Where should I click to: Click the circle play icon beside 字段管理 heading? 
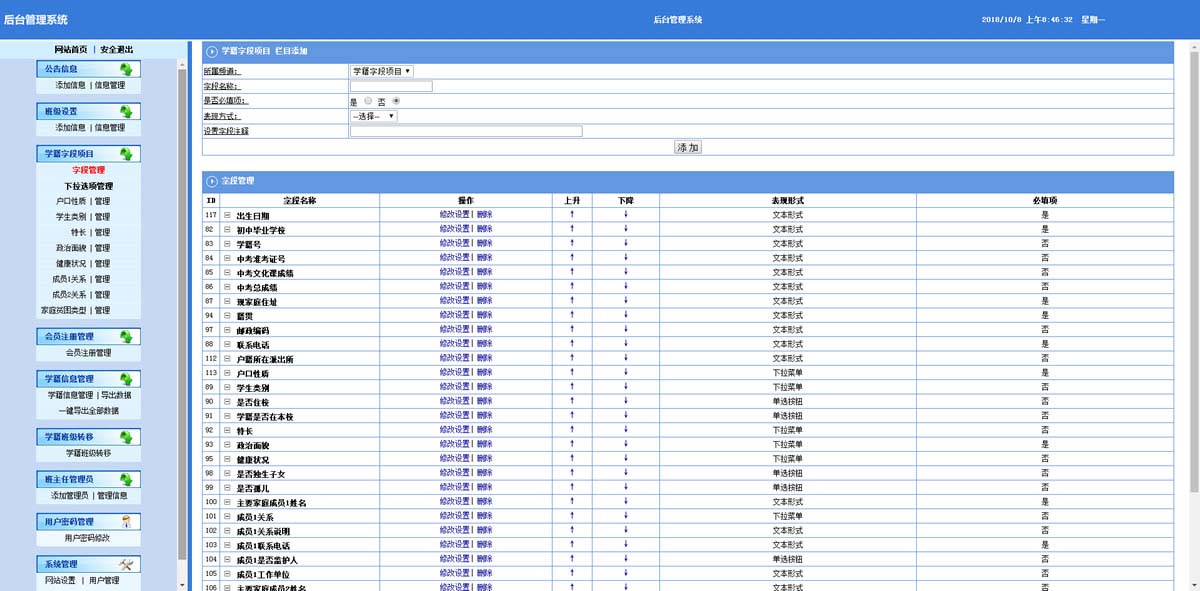[x=212, y=181]
